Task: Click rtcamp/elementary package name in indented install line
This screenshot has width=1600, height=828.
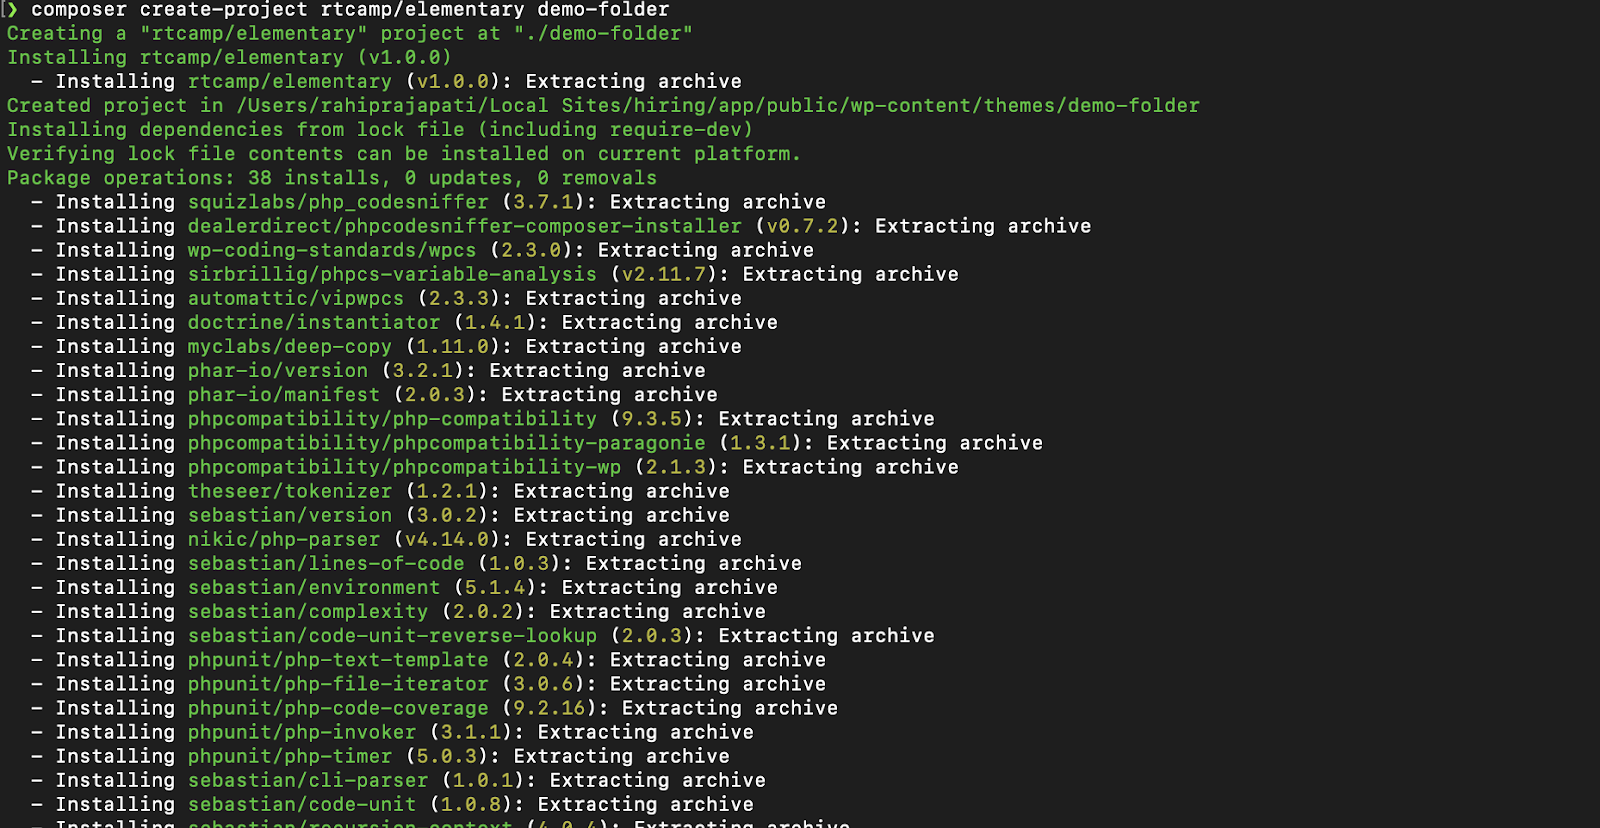Action: 290,81
